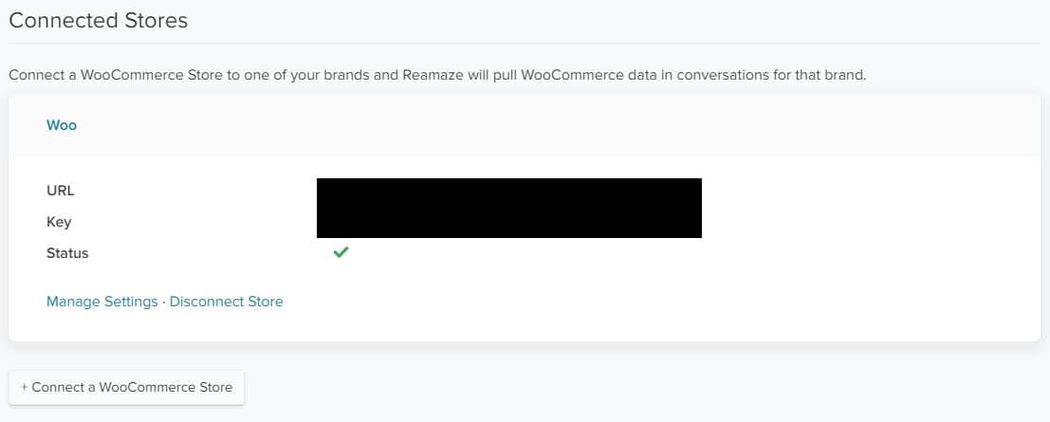Disconnect the Woo store
This screenshot has width=1050, height=422.
(226, 301)
